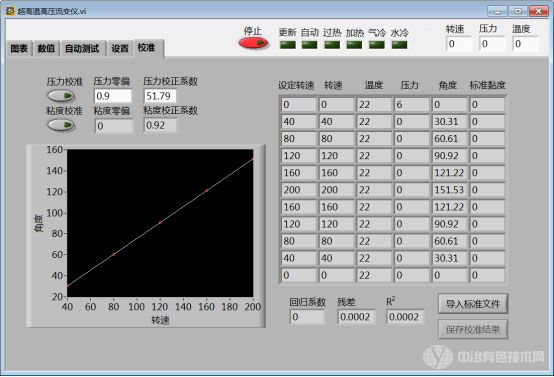
Task: Click the 压力零偏 input field
Action: point(113,96)
